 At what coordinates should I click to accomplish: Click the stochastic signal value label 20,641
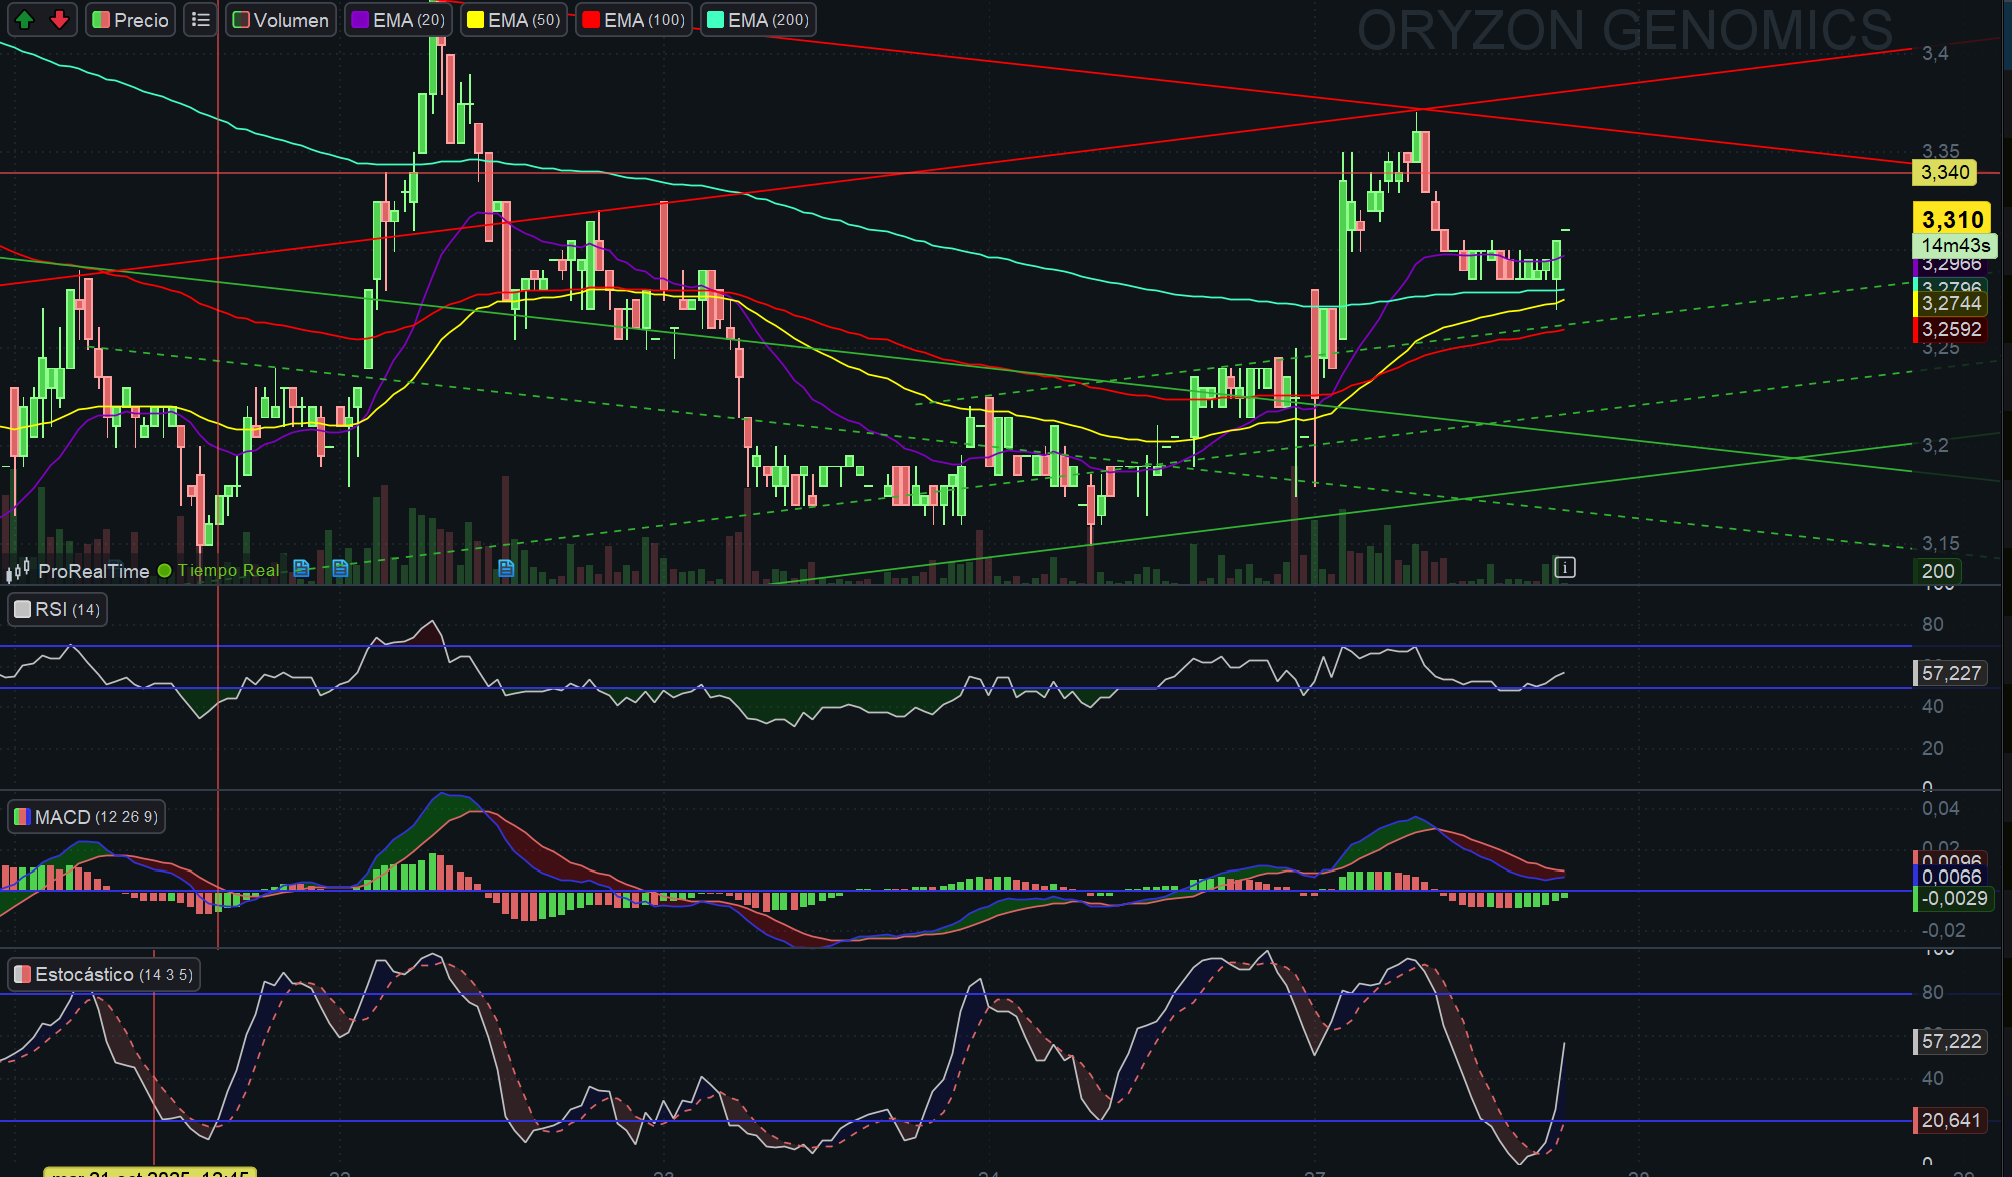point(1951,1120)
